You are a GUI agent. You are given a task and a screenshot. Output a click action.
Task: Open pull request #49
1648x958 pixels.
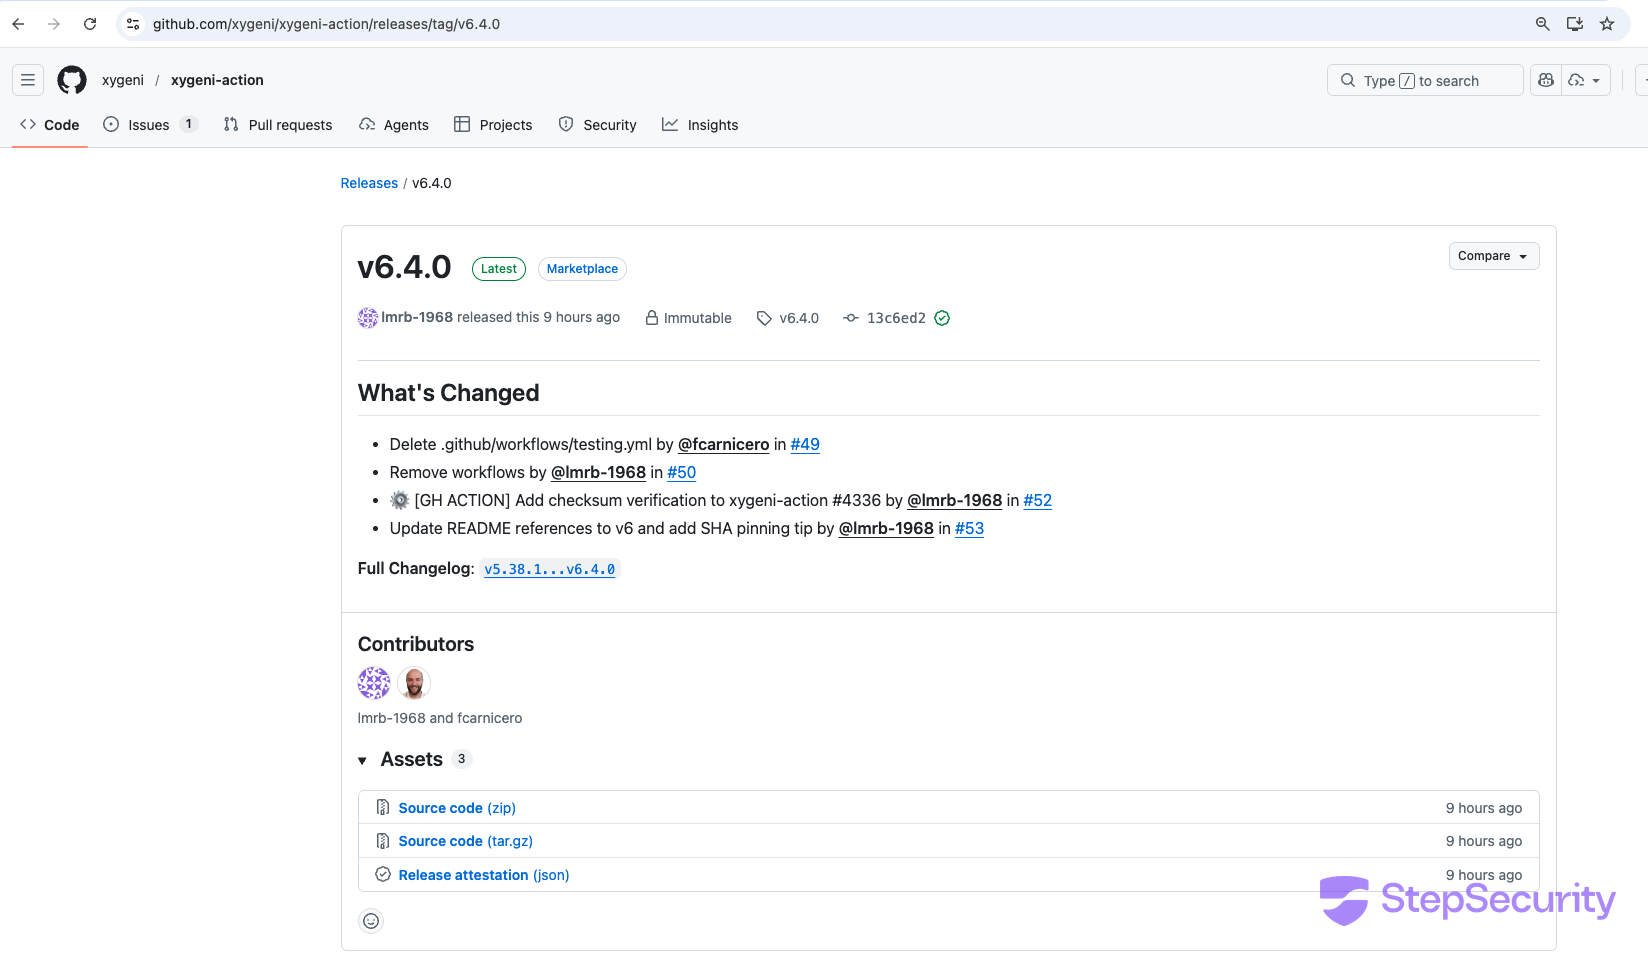click(805, 444)
